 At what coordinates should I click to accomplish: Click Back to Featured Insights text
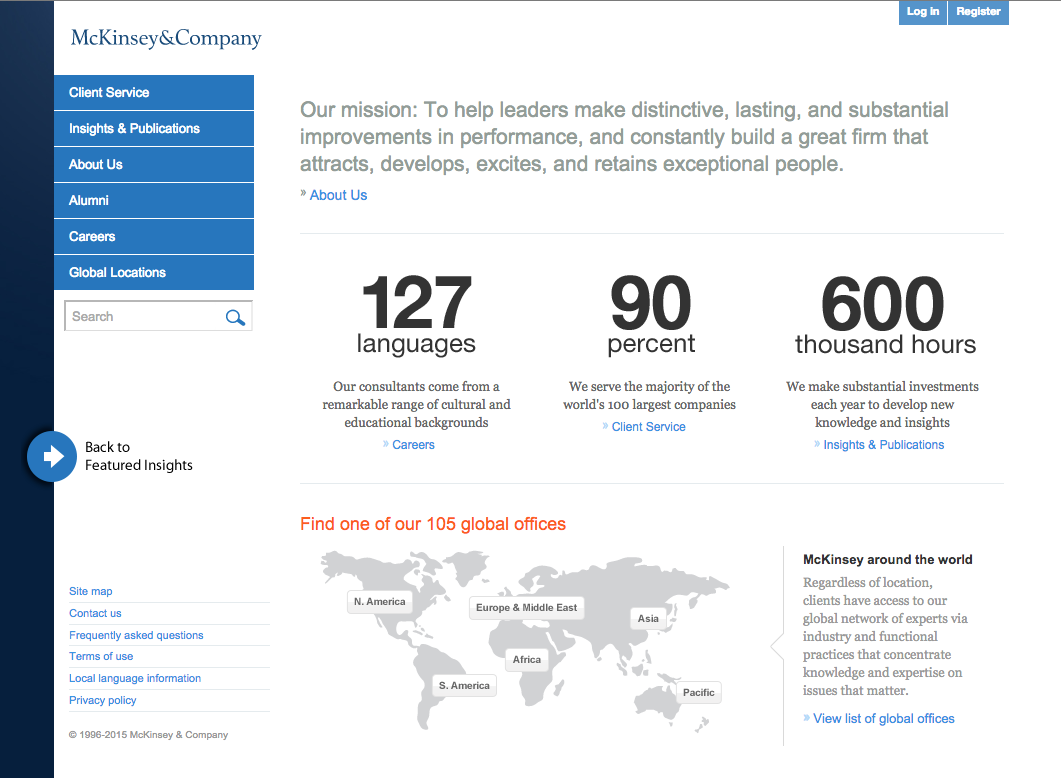139,456
